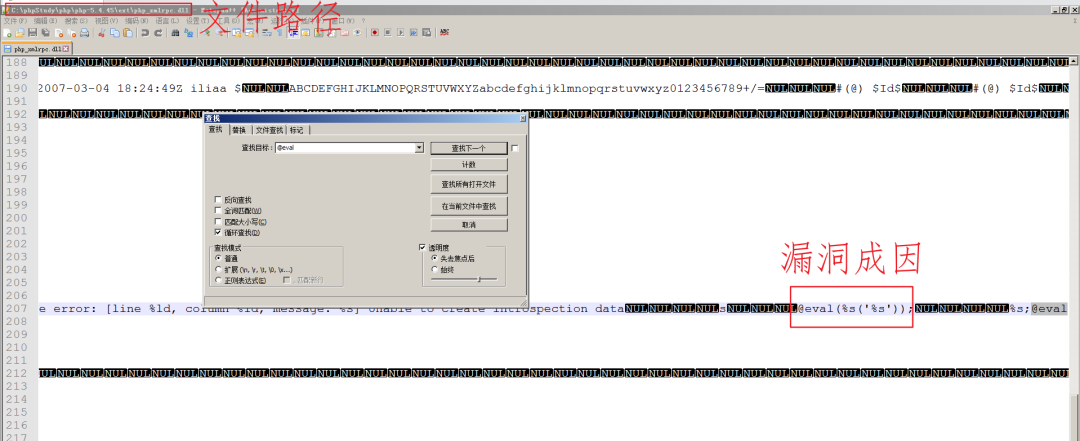Enable the 反向查找 checkbox
This screenshot has height=441, width=1080.
218,200
